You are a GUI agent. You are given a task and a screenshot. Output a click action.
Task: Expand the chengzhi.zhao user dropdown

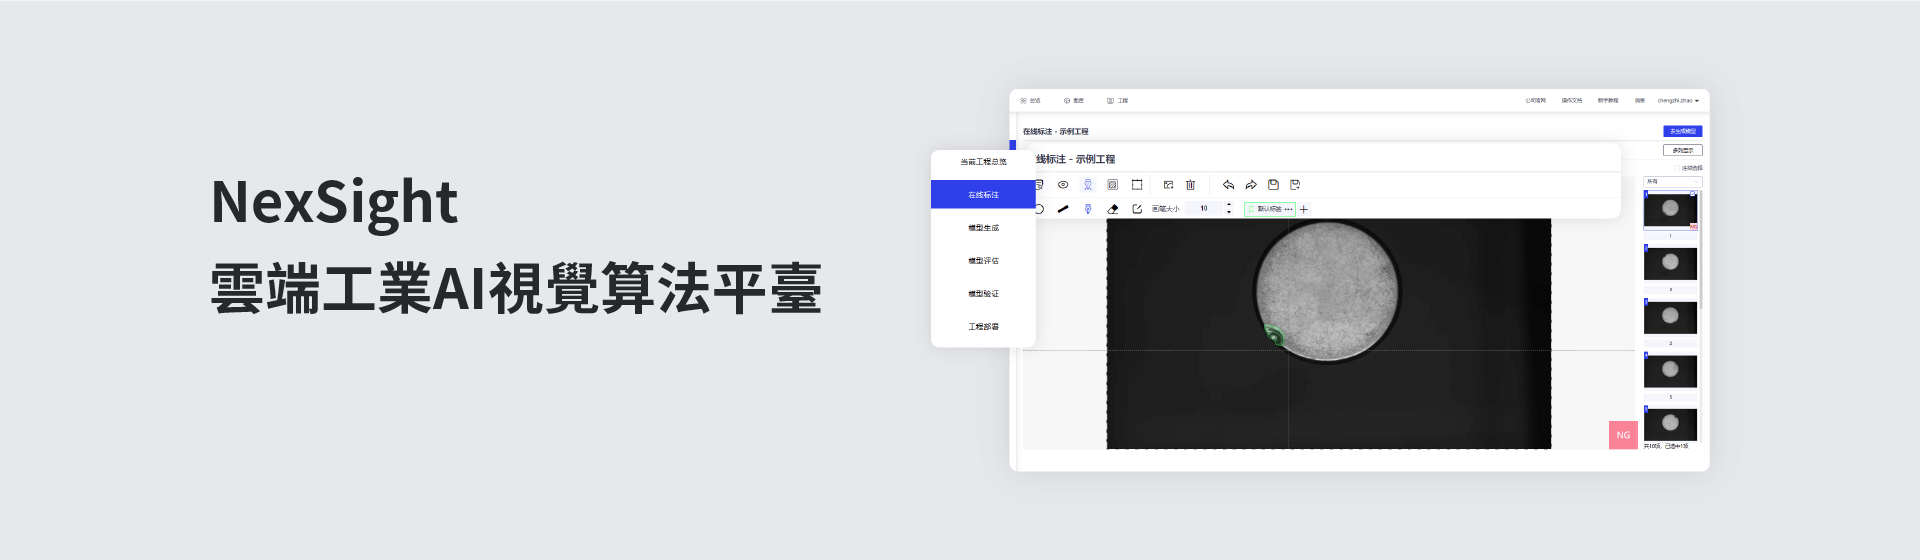1678,101
